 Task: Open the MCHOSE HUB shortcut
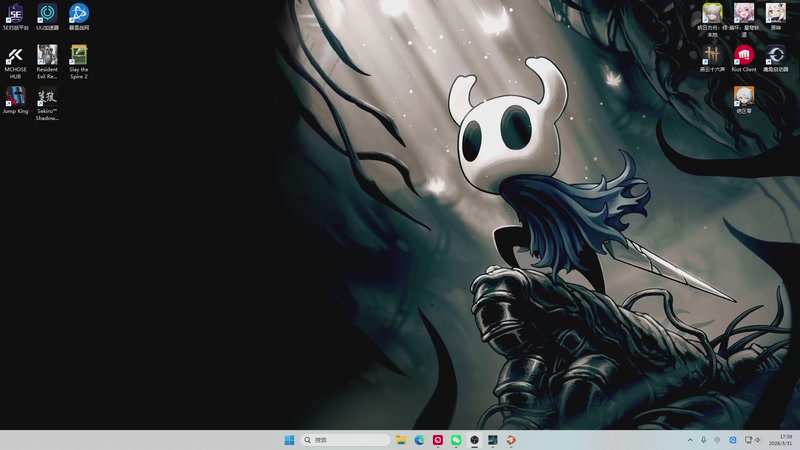tap(15, 62)
